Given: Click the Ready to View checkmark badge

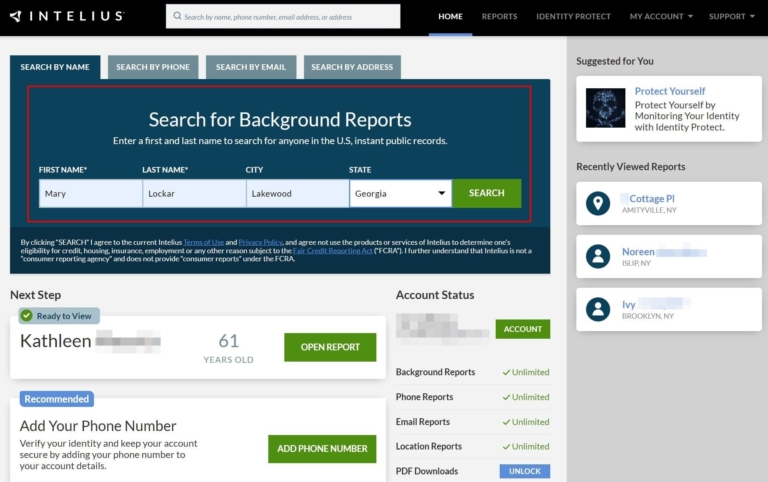Looking at the screenshot, I should click(x=27, y=316).
